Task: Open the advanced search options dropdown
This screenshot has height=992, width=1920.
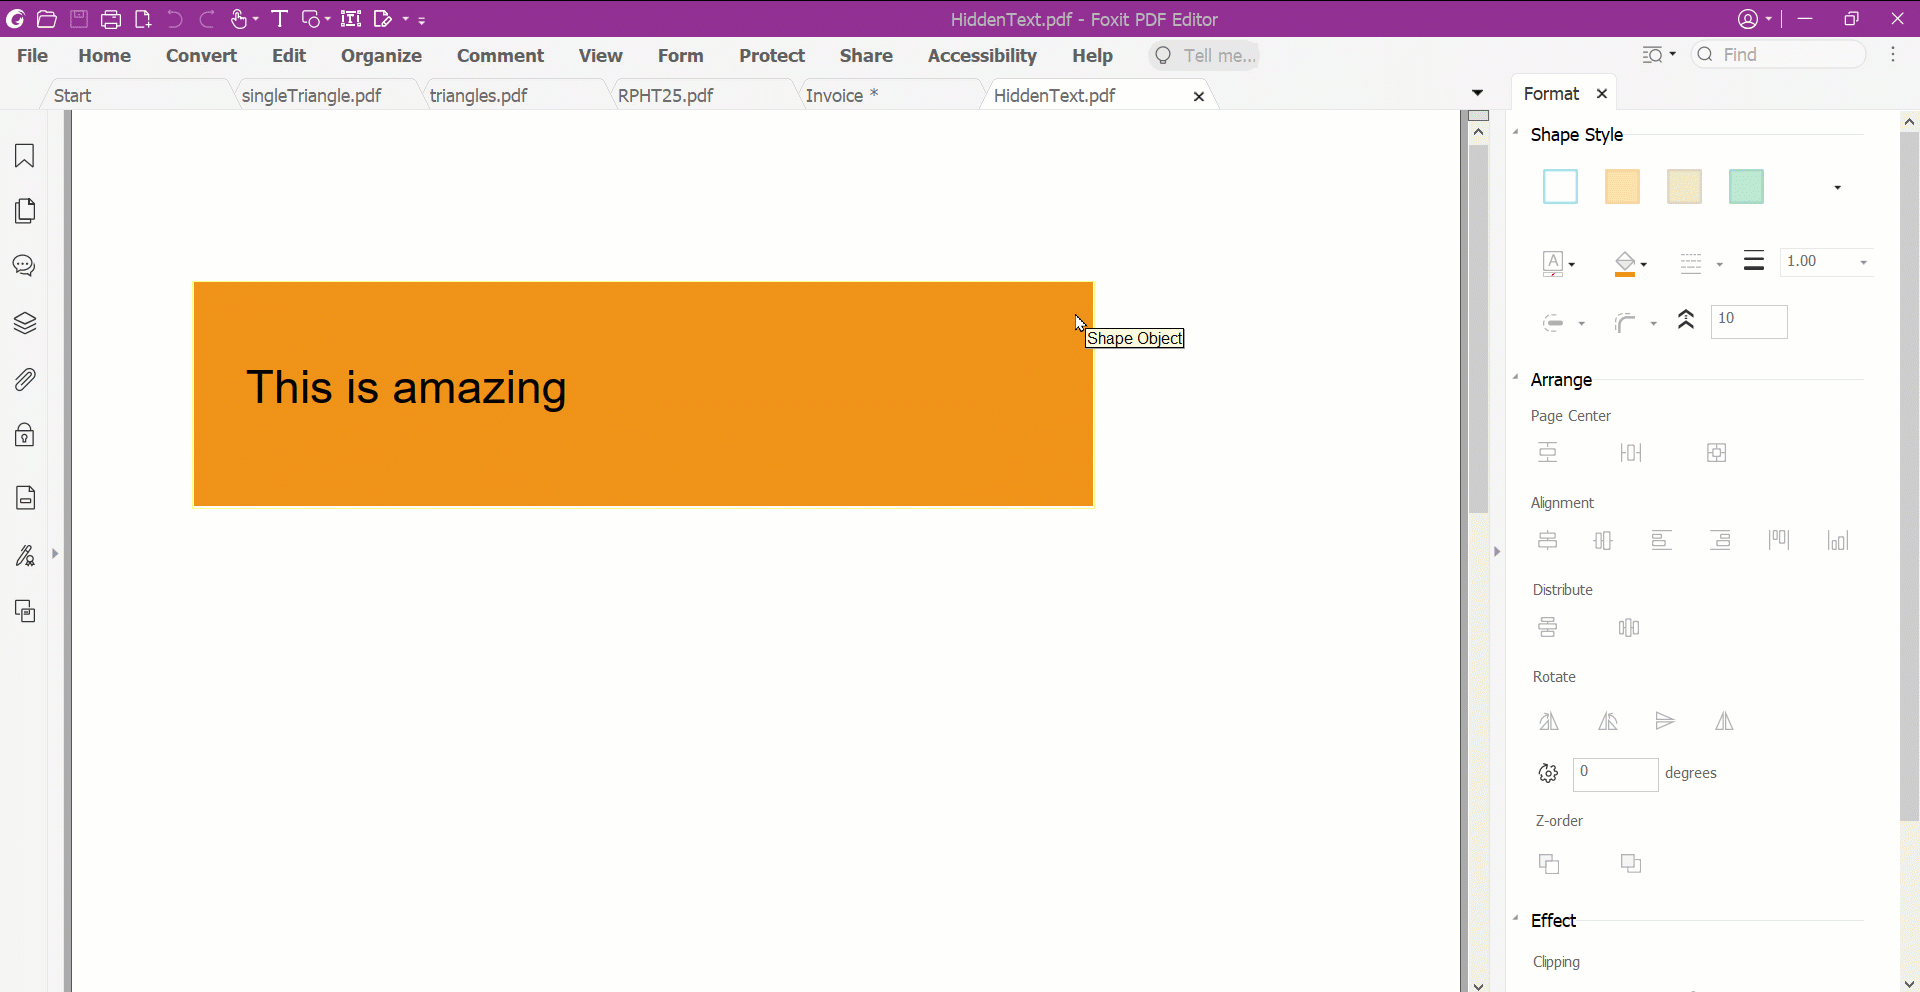Action: point(1659,54)
